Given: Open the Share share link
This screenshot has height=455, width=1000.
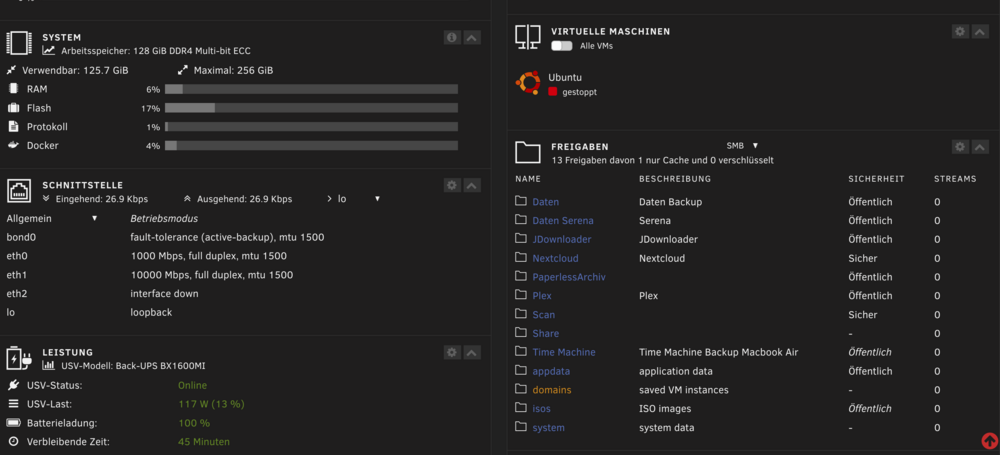Looking at the screenshot, I should coord(545,334).
